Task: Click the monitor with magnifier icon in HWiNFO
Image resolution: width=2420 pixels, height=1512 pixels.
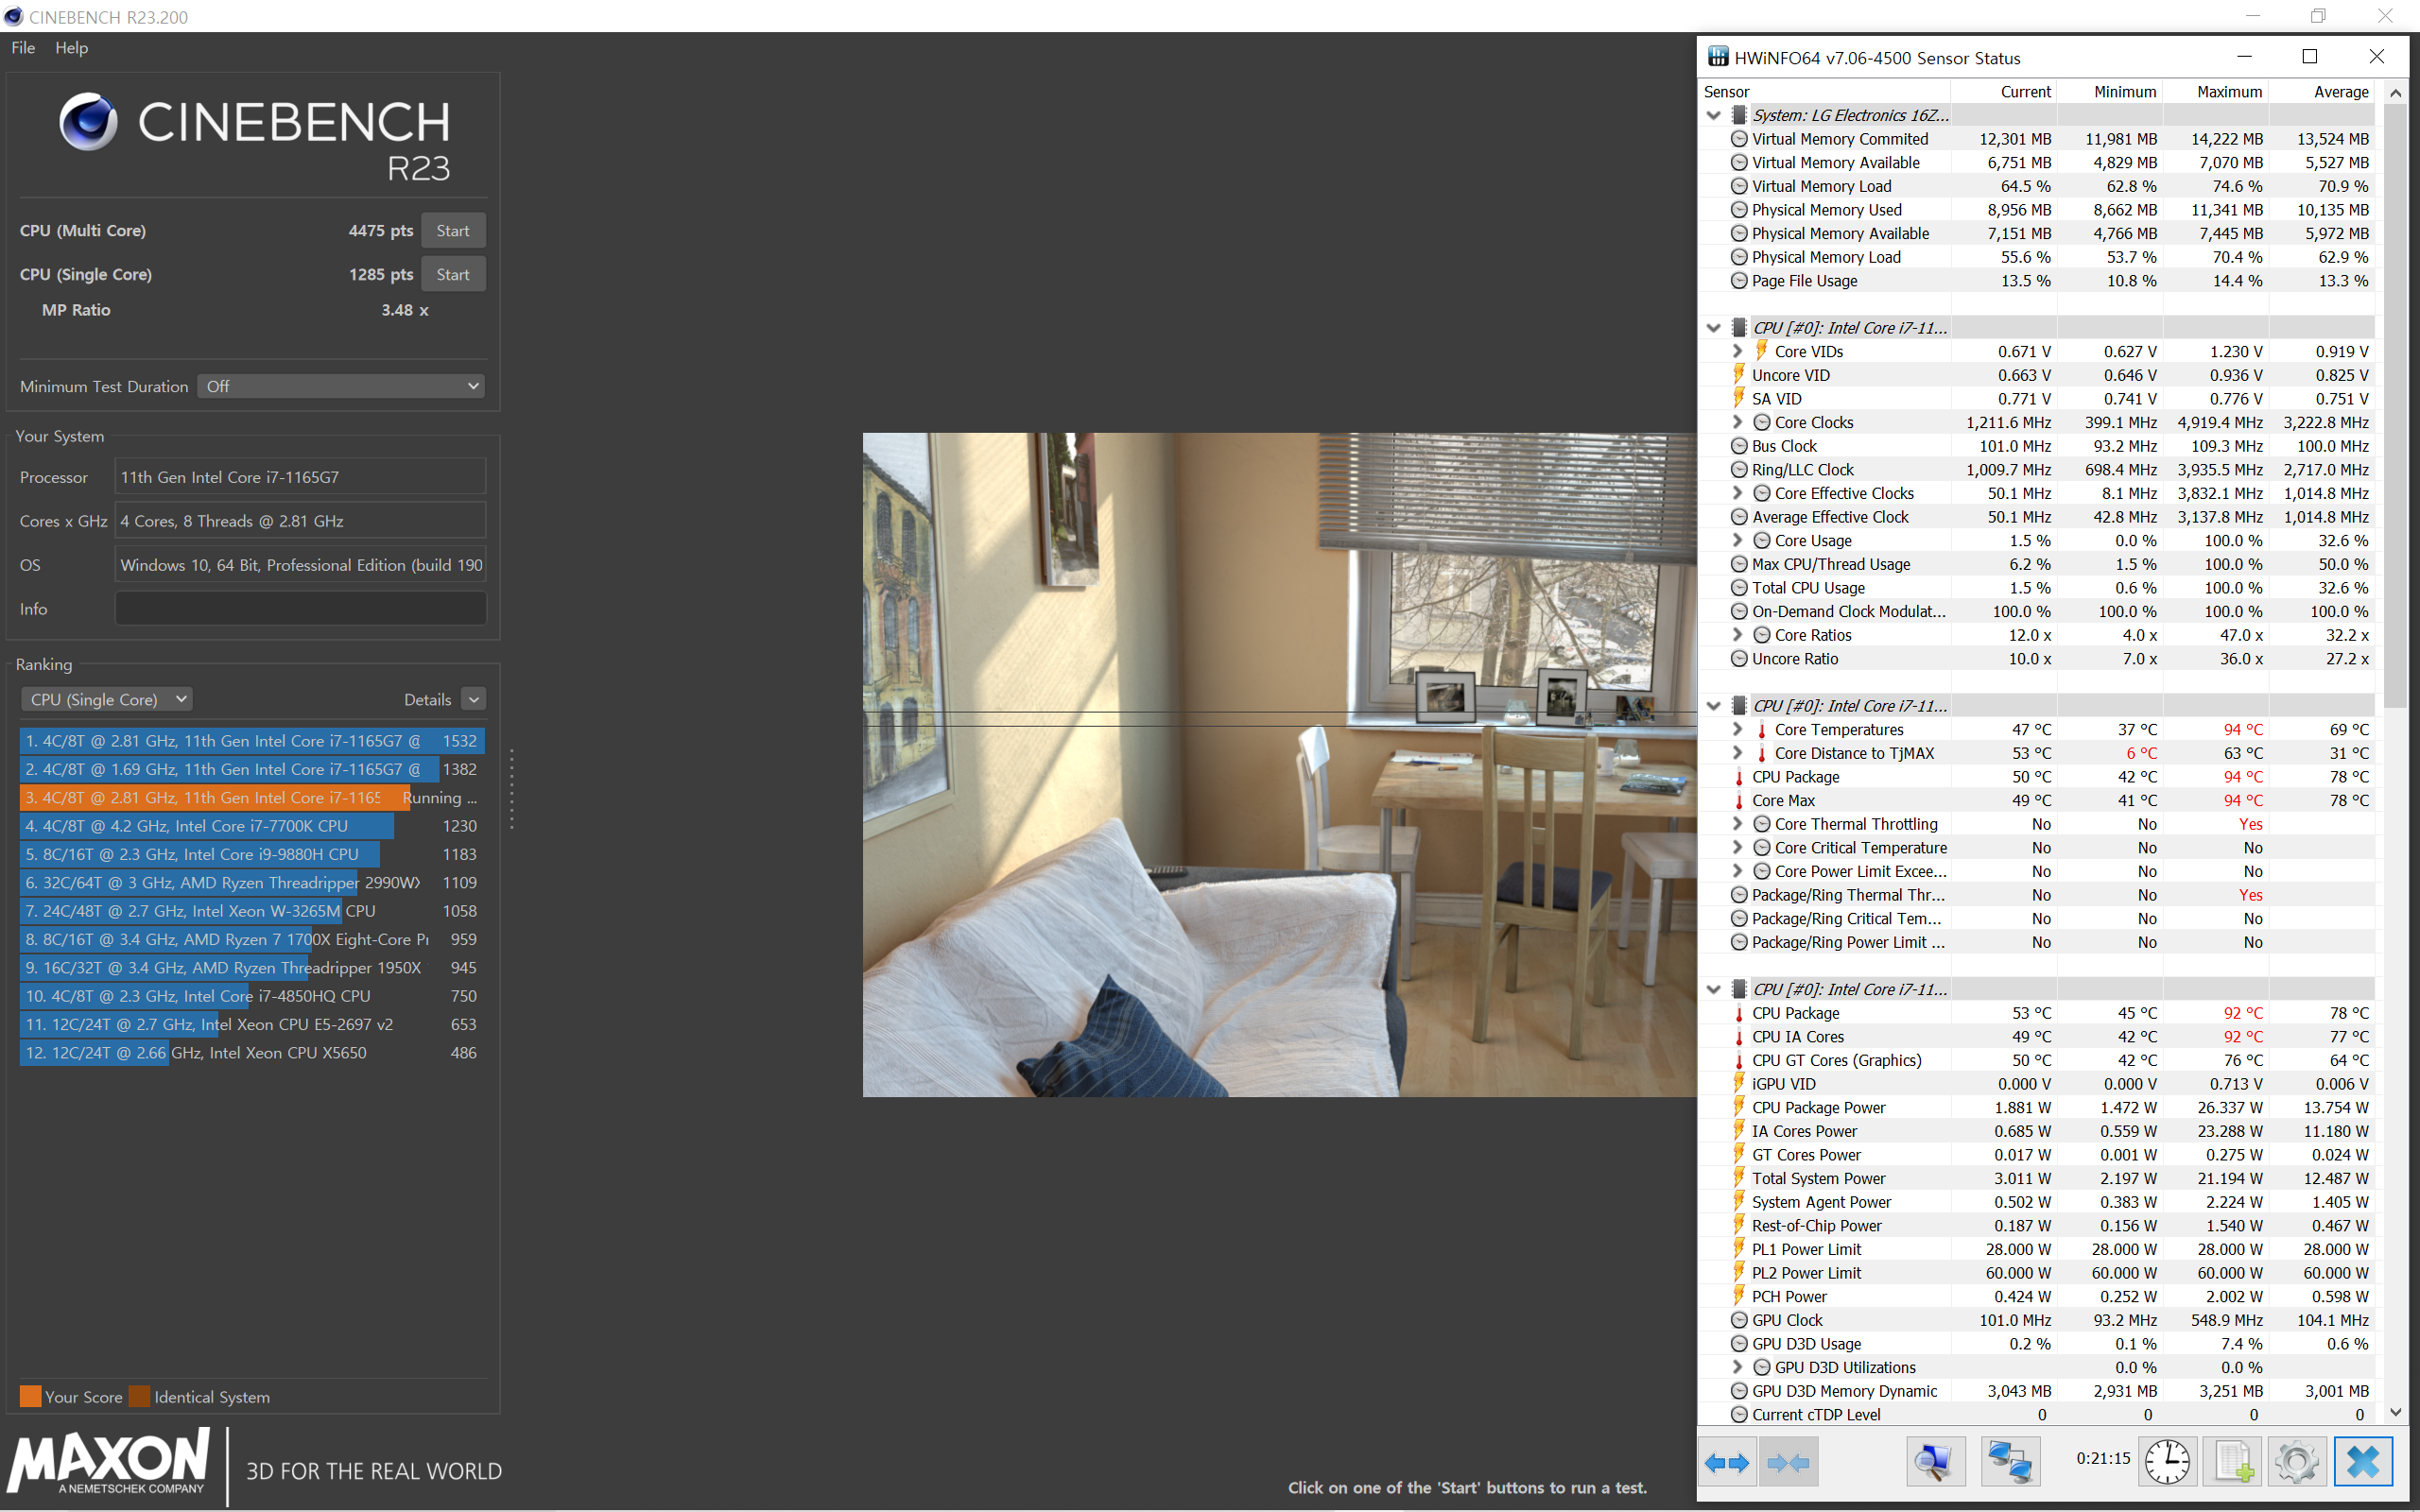Action: [x=1934, y=1462]
